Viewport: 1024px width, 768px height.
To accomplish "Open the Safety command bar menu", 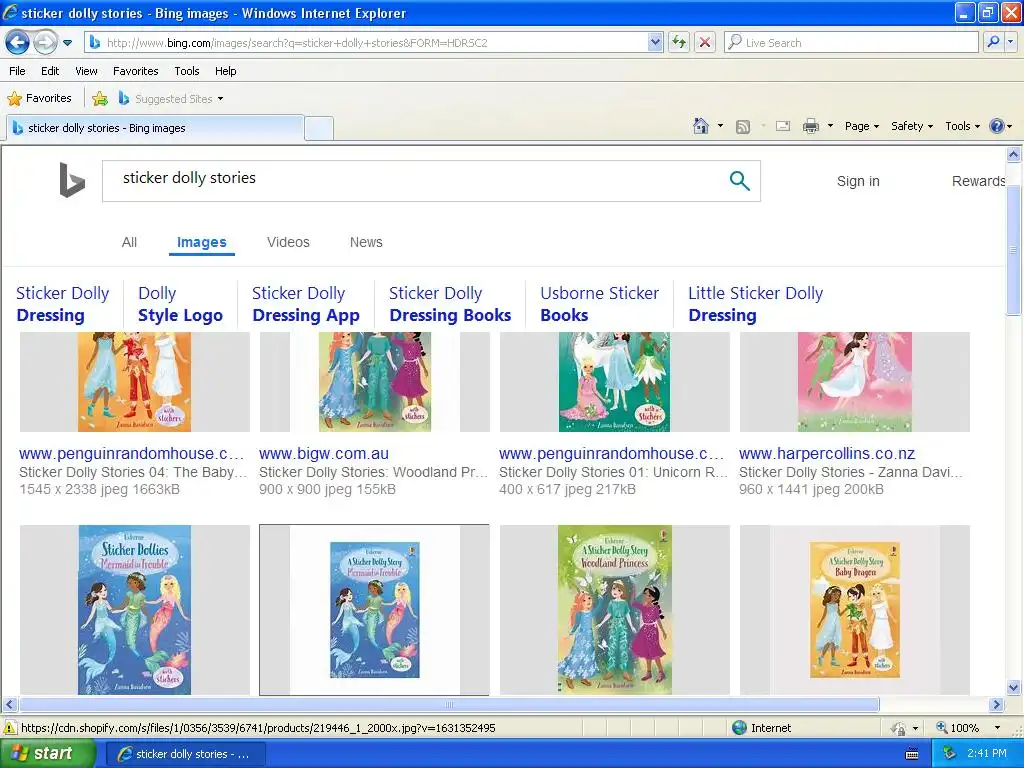I will coord(912,126).
